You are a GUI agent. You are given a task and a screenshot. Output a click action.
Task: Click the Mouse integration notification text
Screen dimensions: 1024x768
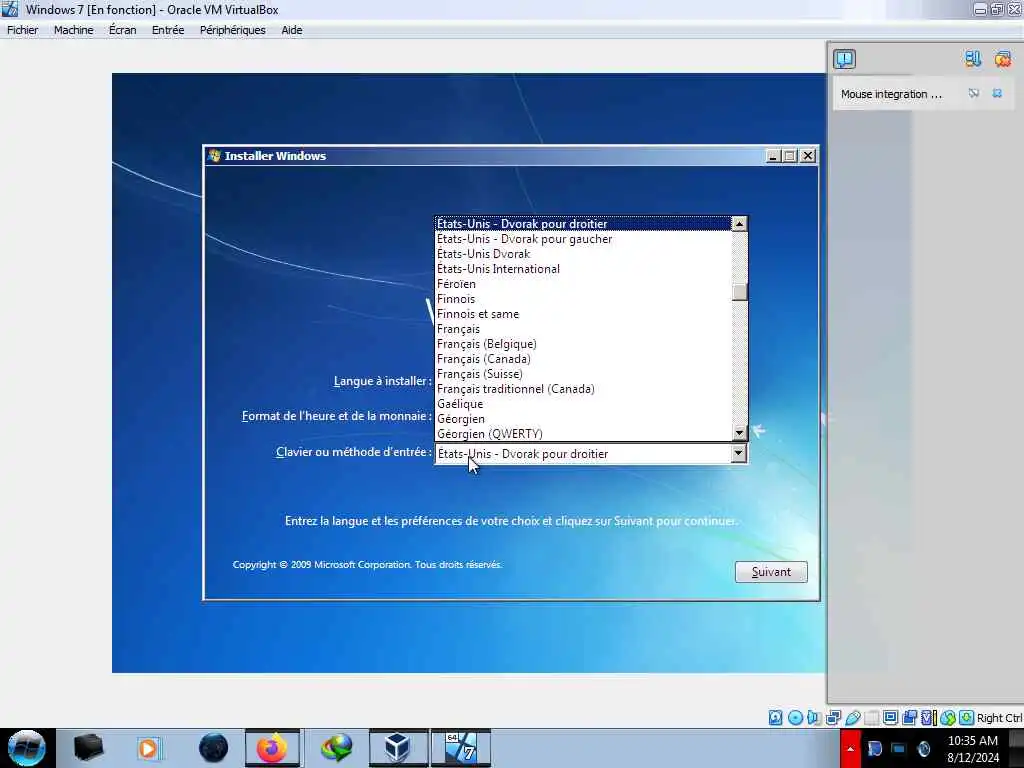pos(891,94)
